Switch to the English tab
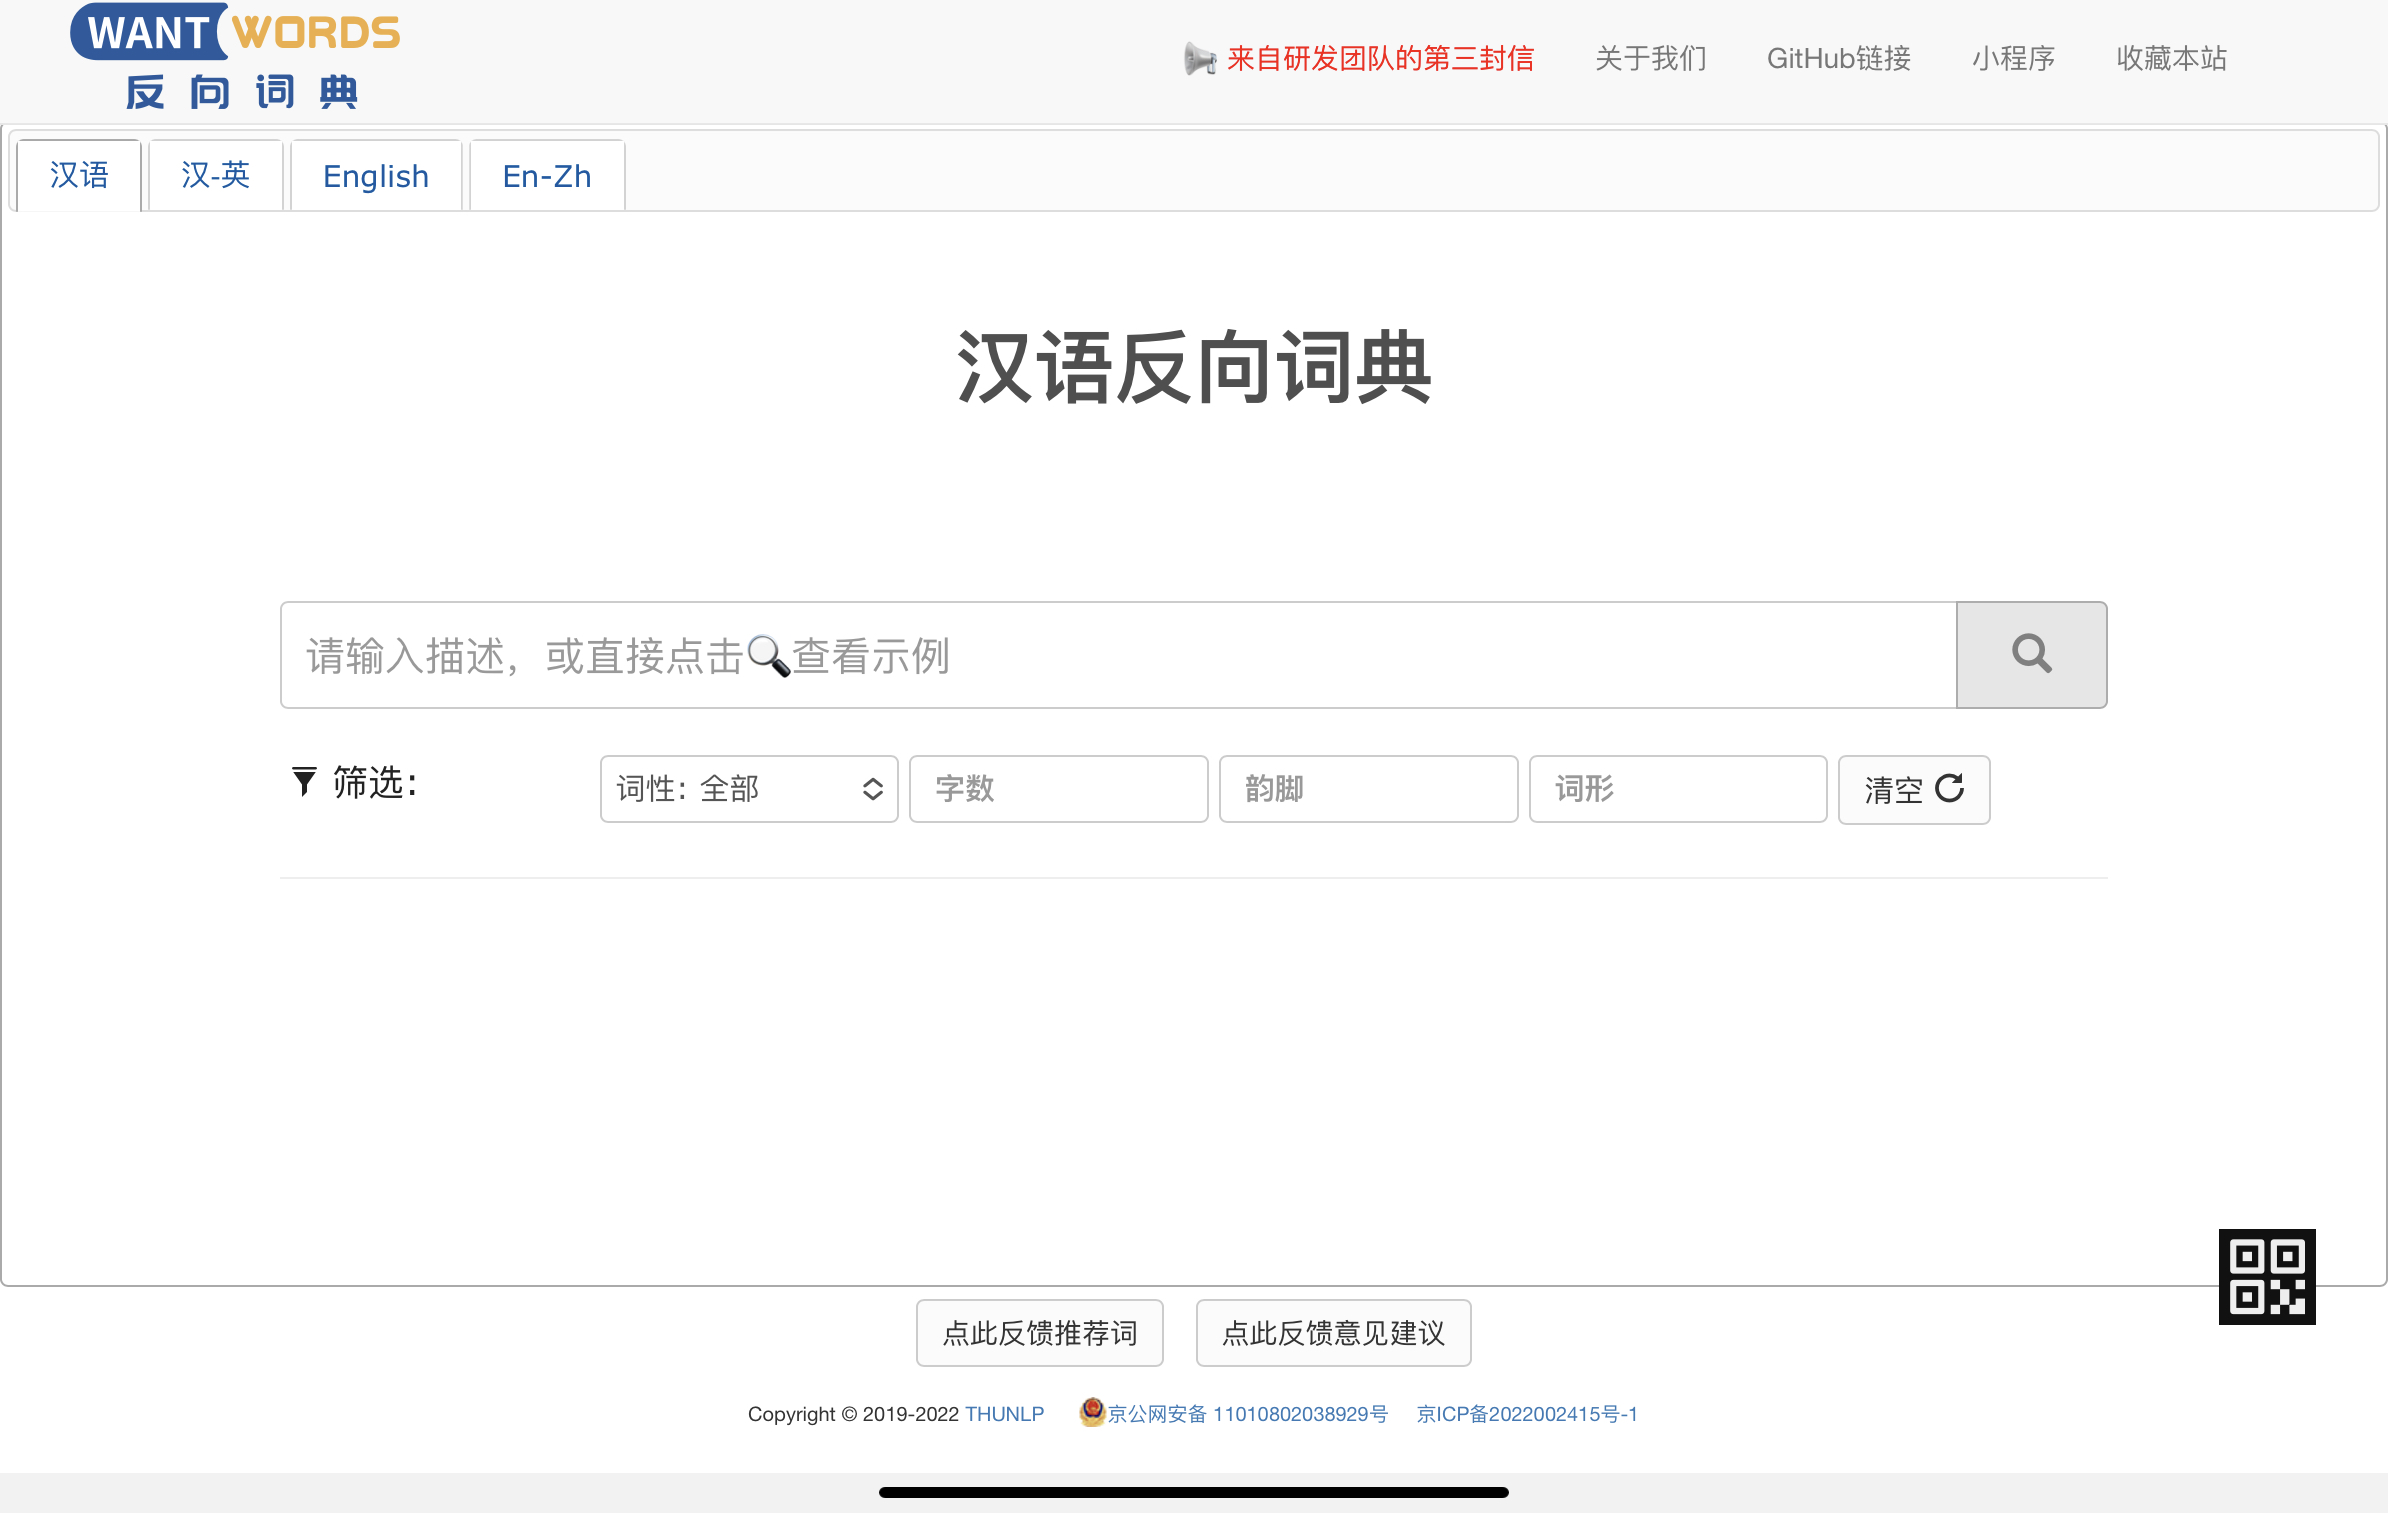Screen dimensions: 2388x1513 pyautogui.click(x=376, y=176)
